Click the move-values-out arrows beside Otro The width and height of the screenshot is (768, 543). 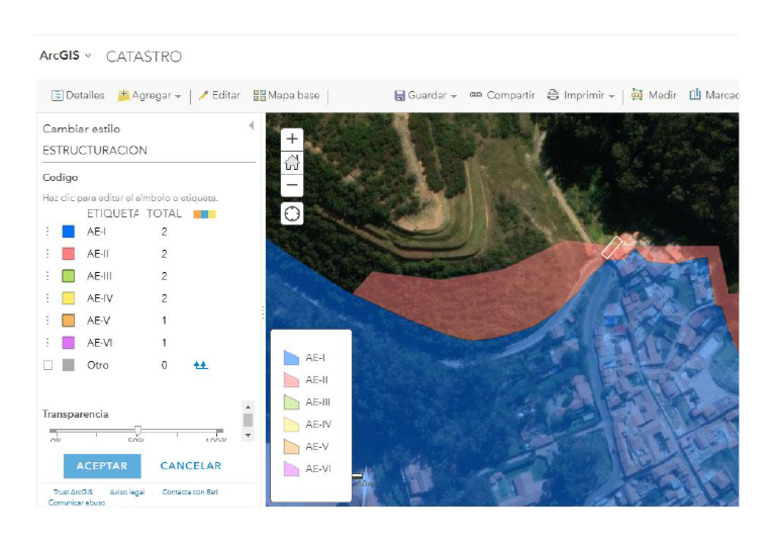click(x=200, y=365)
